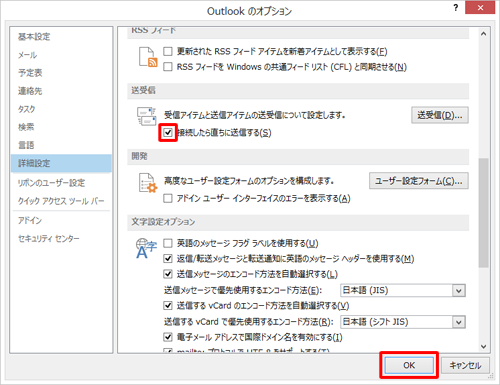This screenshot has width=500, height=385.
Task: Enable 更新された RSS フィード アイテム checkbox
Action: pyautogui.click(x=168, y=51)
